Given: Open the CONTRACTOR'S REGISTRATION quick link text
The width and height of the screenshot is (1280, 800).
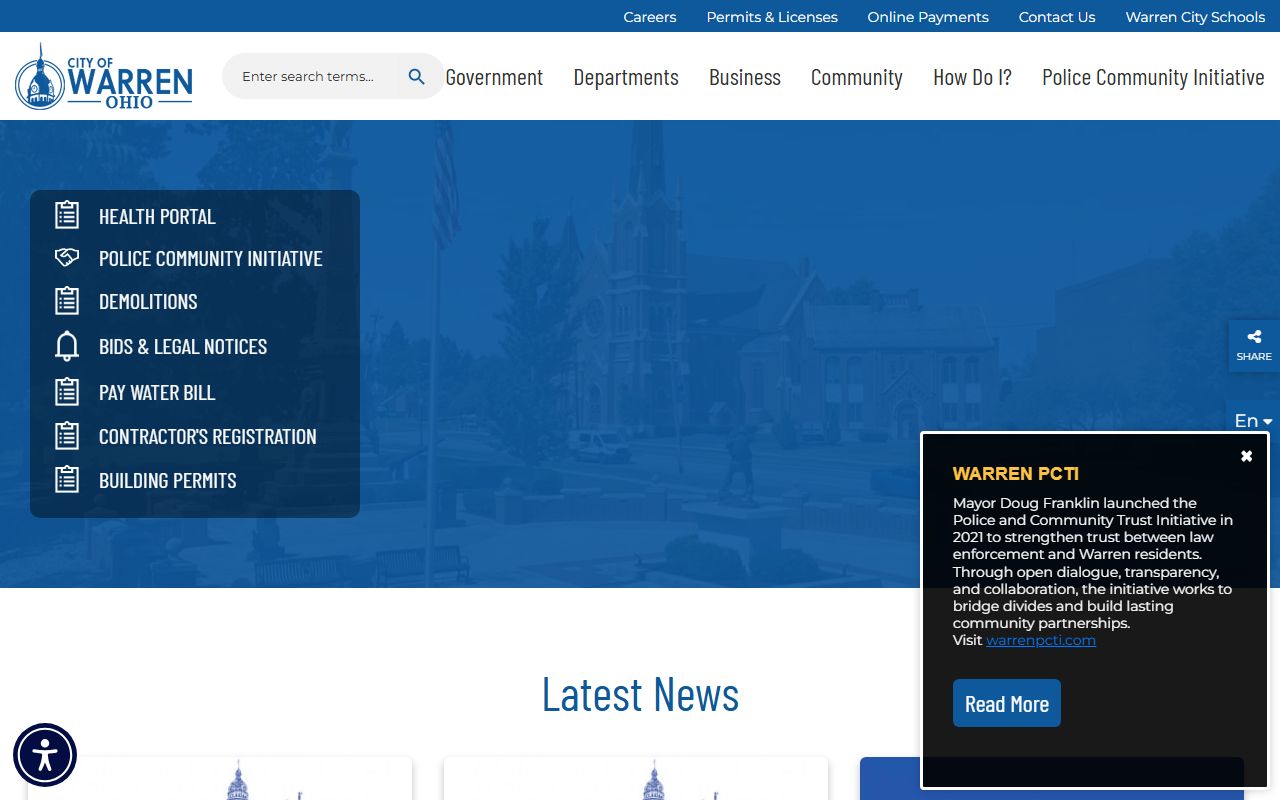Looking at the screenshot, I should [208, 436].
